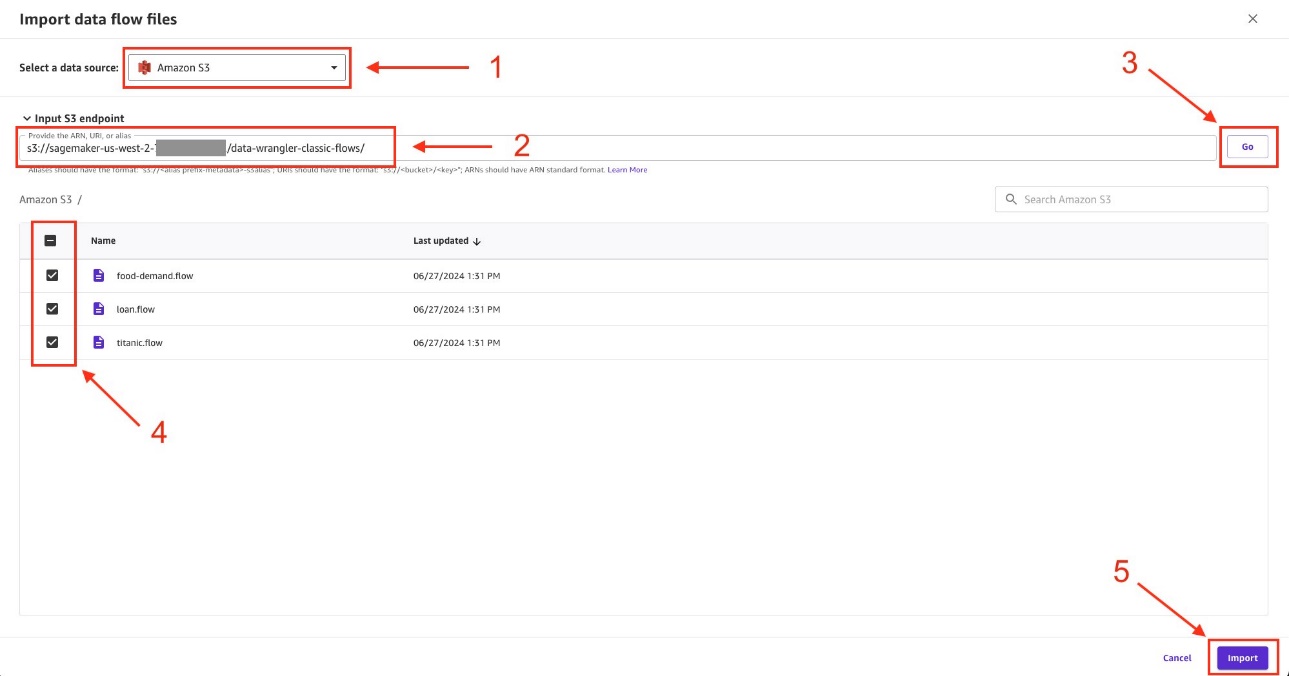
Task: Click the titanic.flow last updated date
Action: click(457, 342)
